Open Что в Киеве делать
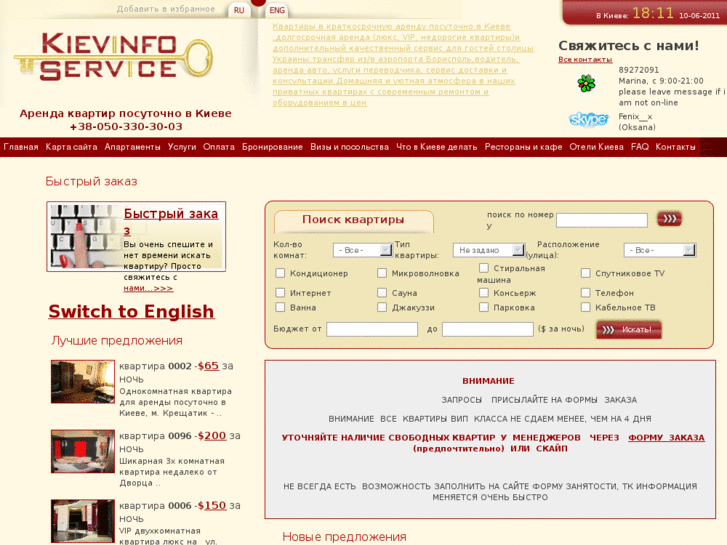 [436, 147]
